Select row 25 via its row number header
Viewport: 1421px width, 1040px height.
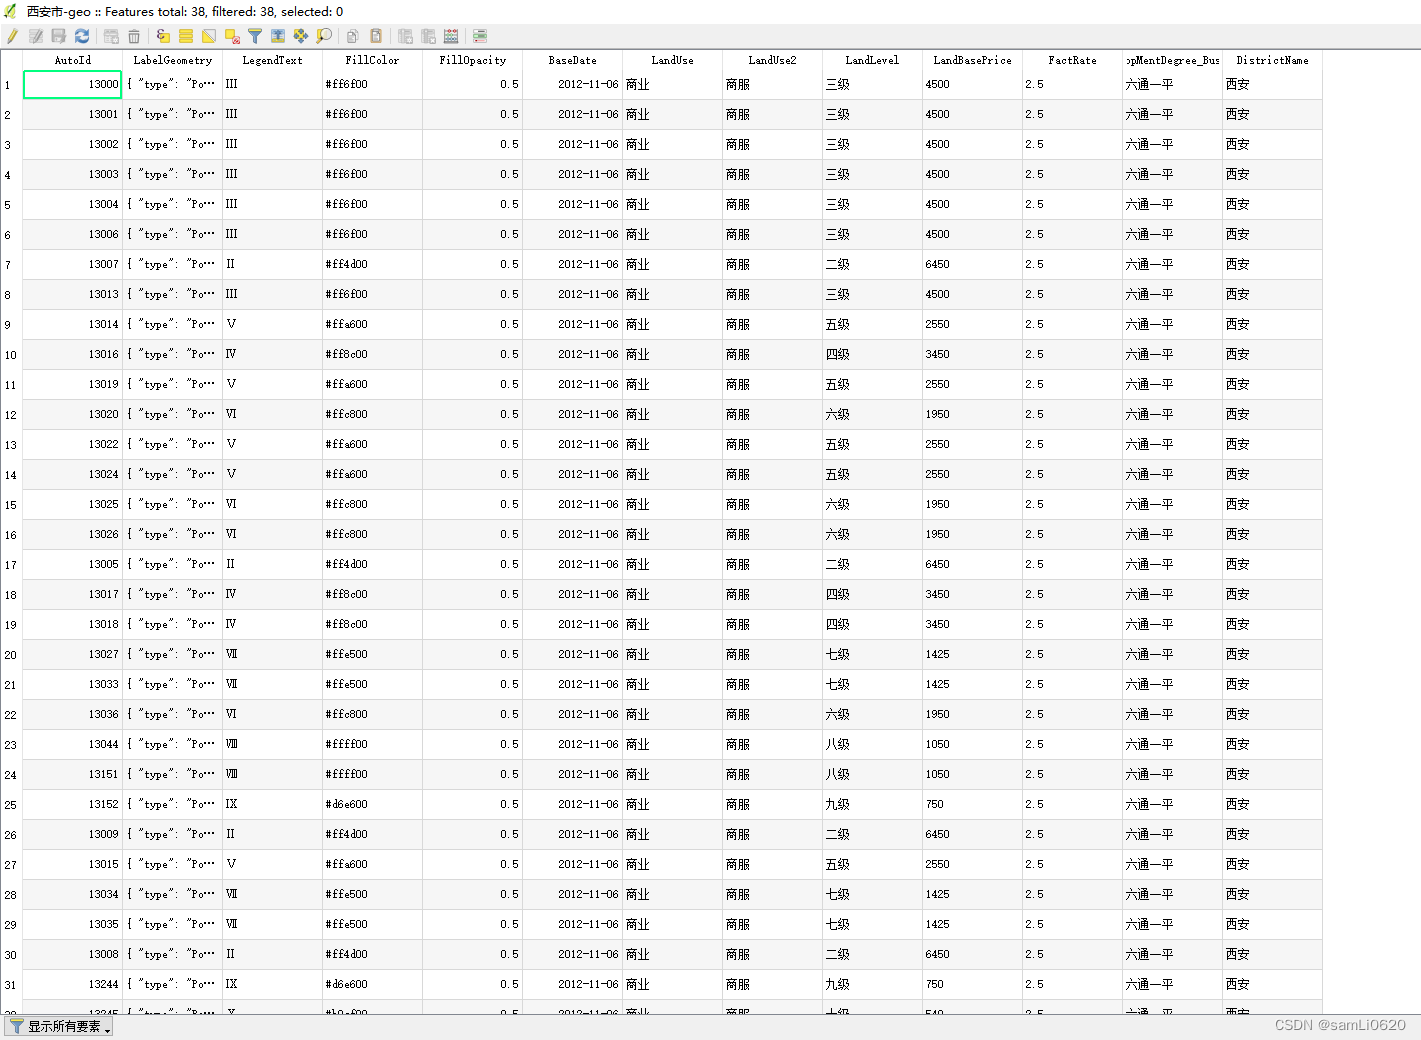point(11,805)
